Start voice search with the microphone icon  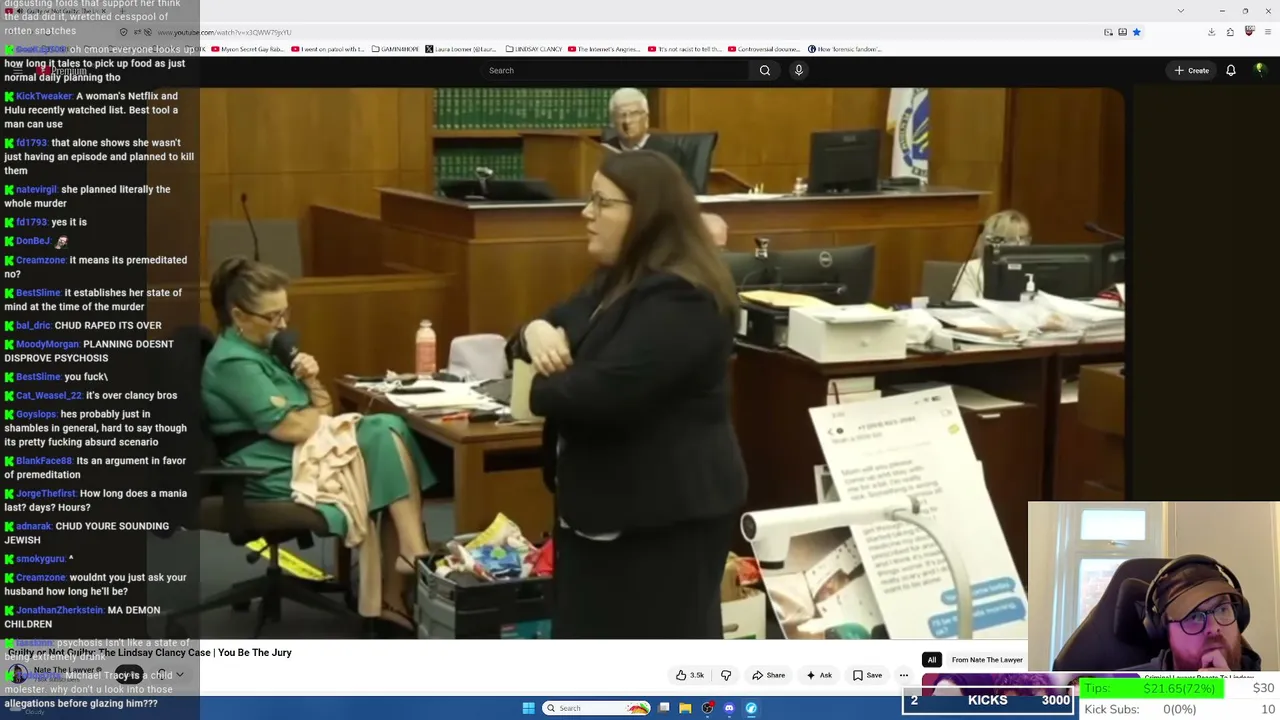click(798, 70)
